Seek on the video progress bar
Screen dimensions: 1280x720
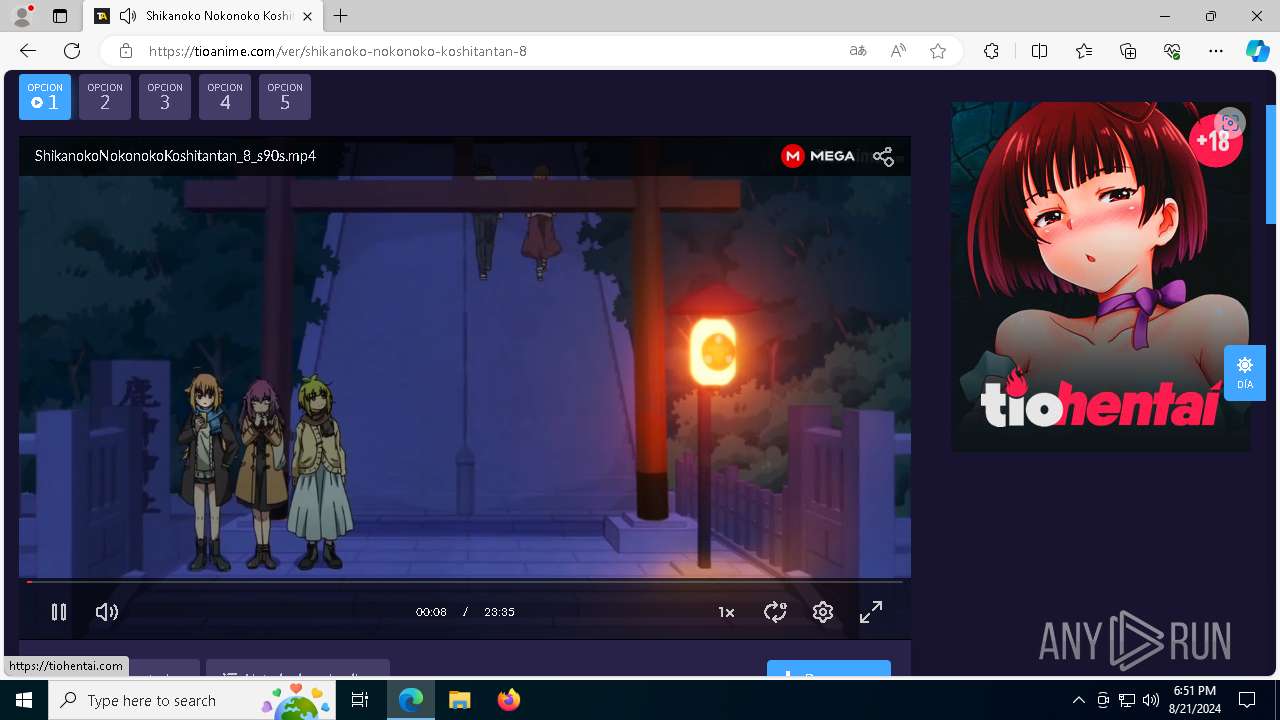465,581
